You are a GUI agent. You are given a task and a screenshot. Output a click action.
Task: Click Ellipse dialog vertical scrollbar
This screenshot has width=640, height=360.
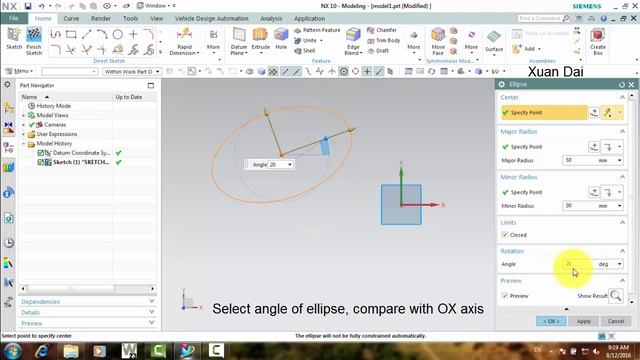pyautogui.click(x=632, y=198)
